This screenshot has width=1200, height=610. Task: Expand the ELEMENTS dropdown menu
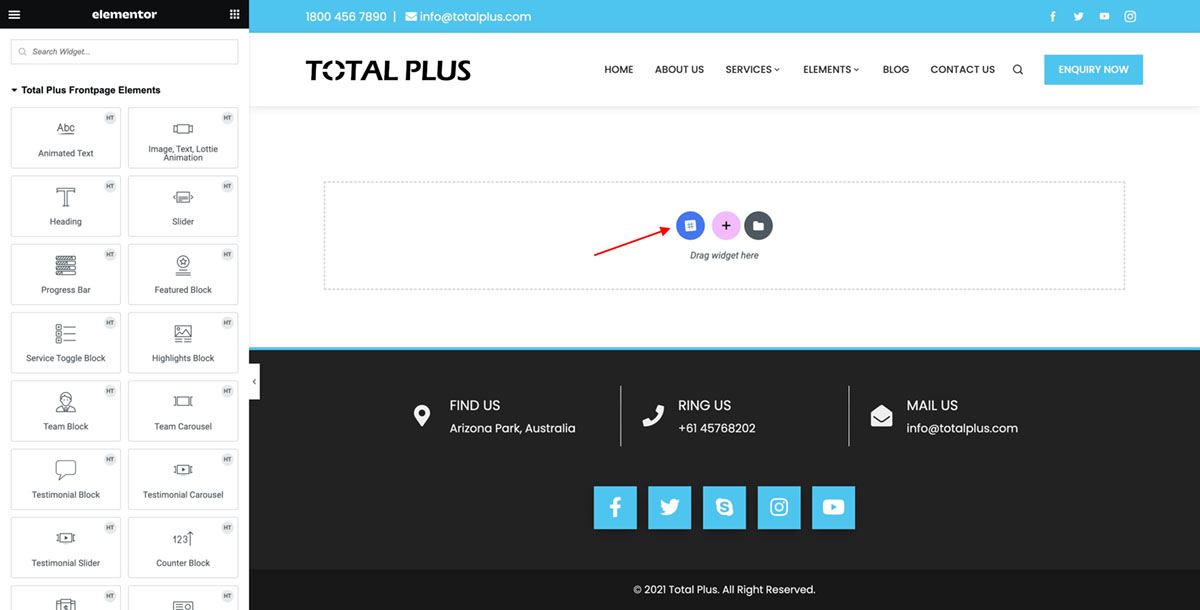pyautogui.click(x=831, y=70)
